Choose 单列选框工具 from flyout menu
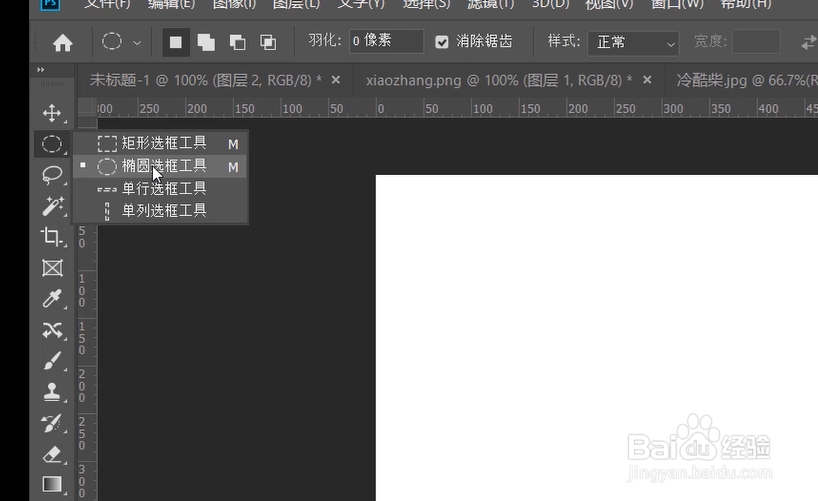This screenshot has height=501, width=818. click(x=160, y=211)
